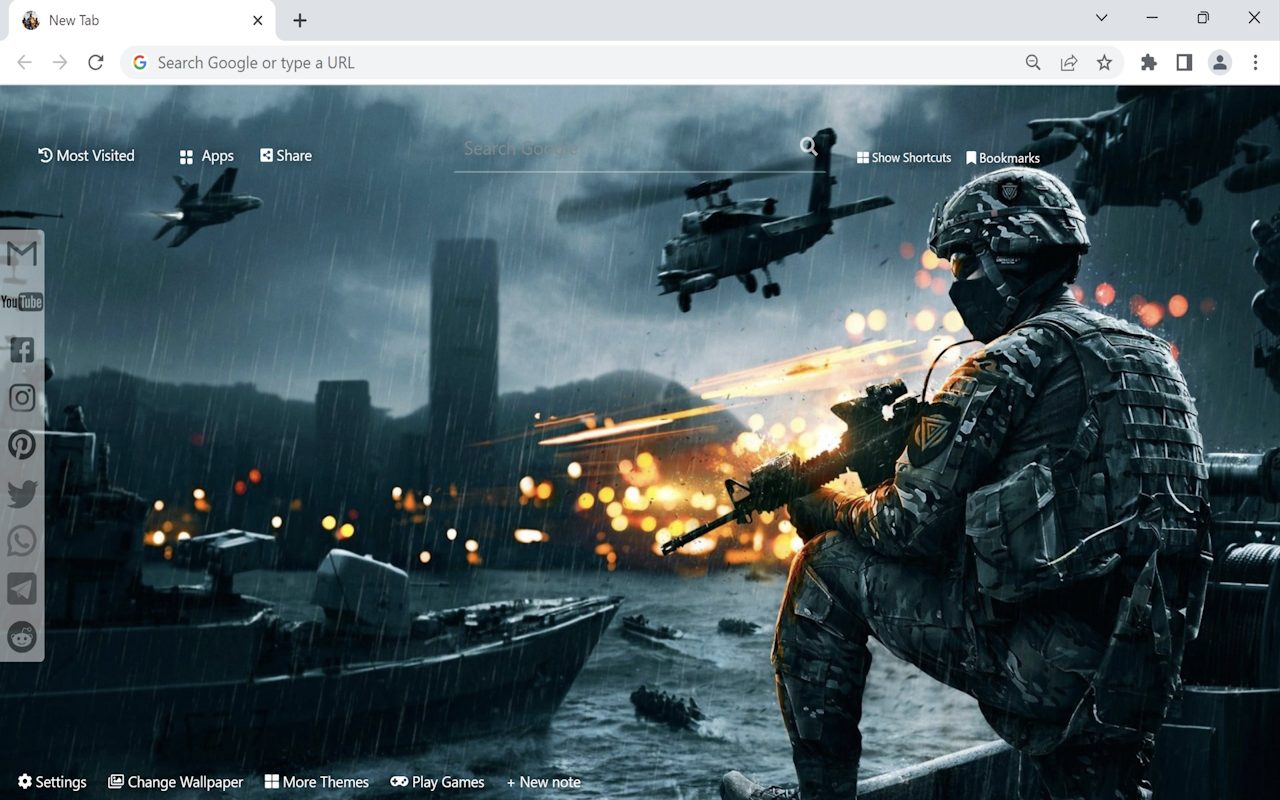Viewport: 1280px width, 800px height.
Task: Open Reddit from the sidebar
Action: click(21, 637)
